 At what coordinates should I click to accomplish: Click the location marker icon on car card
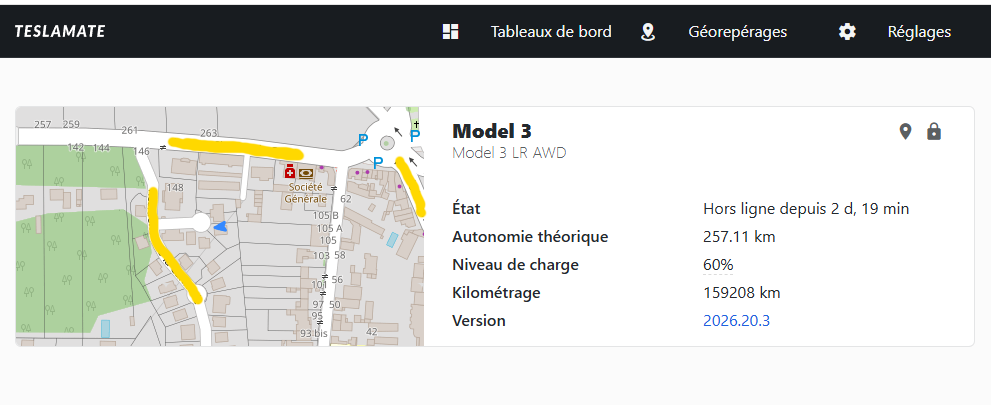pyautogui.click(x=906, y=131)
